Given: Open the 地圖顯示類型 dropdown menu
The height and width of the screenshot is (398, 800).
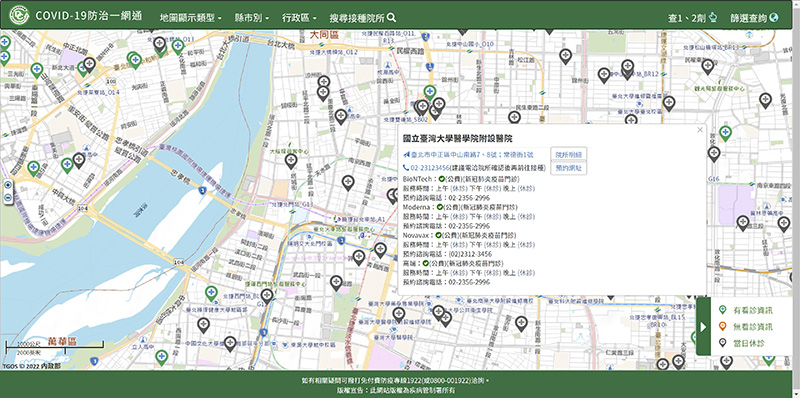Looking at the screenshot, I should pos(190,18).
